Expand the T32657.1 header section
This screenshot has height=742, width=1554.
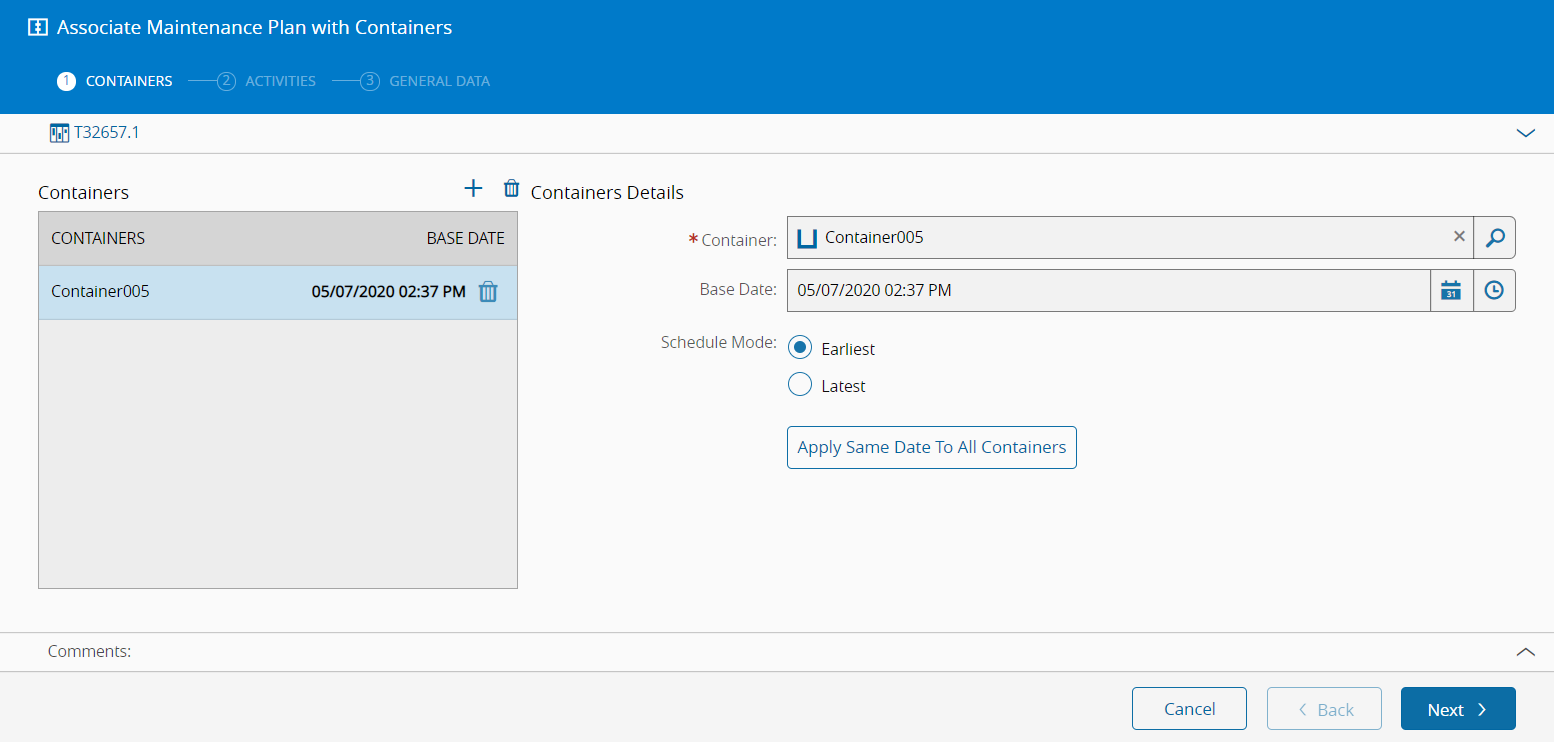coord(1525,133)
